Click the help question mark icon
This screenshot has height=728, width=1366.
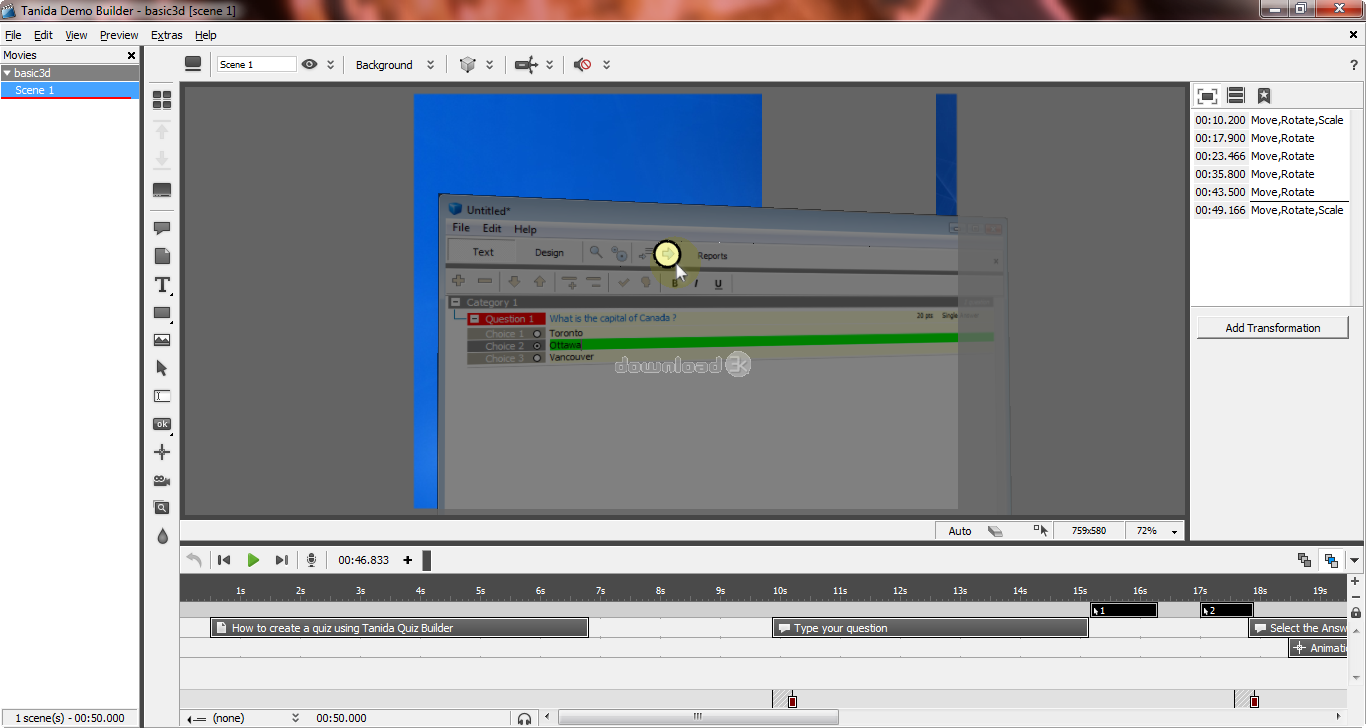pyautogui.click(x=1354, y=65)
